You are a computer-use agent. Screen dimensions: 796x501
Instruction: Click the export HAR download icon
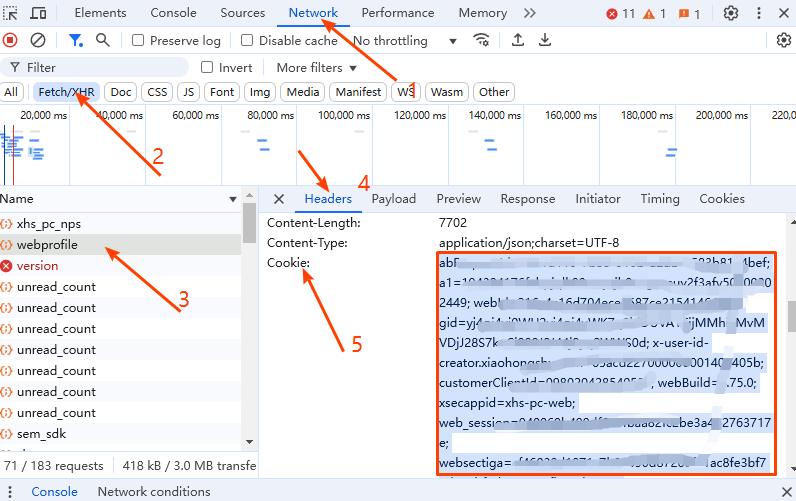[545, 40]
